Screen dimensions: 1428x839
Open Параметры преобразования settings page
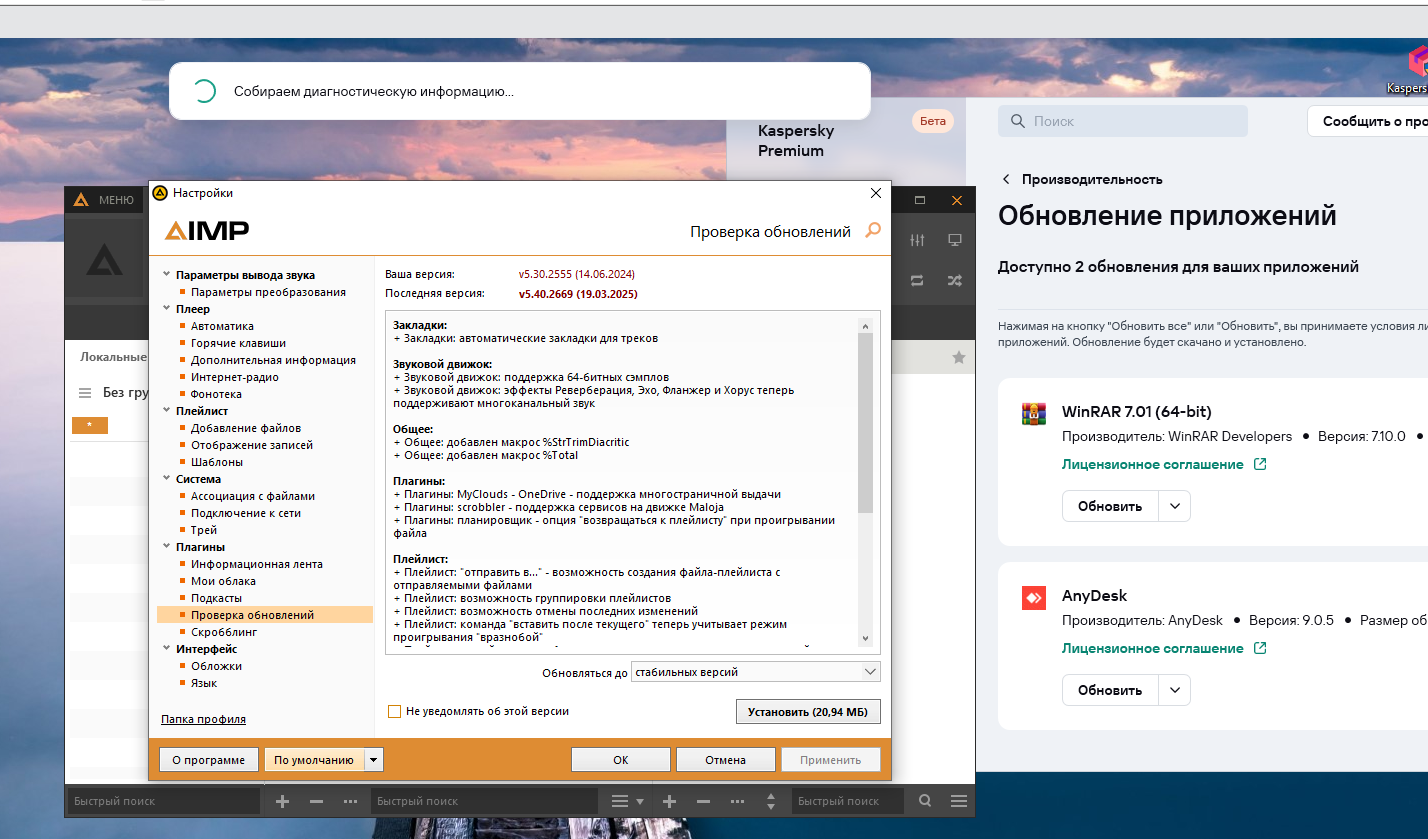point(268,292)
